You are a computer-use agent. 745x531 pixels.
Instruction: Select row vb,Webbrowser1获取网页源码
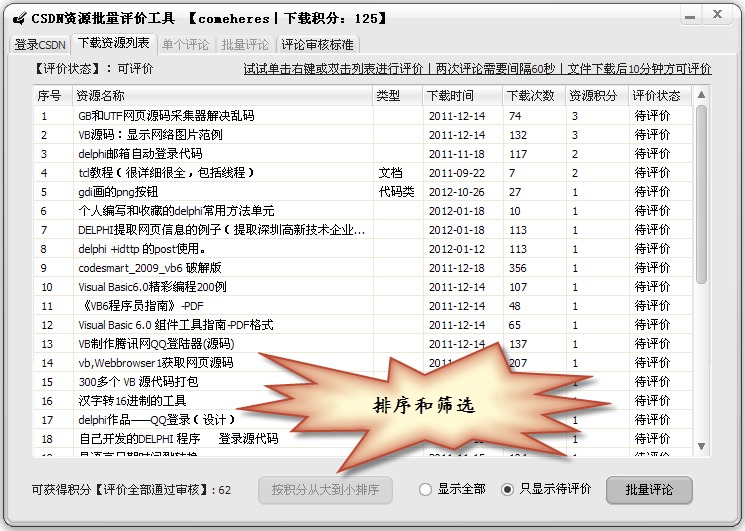[363, 363]
